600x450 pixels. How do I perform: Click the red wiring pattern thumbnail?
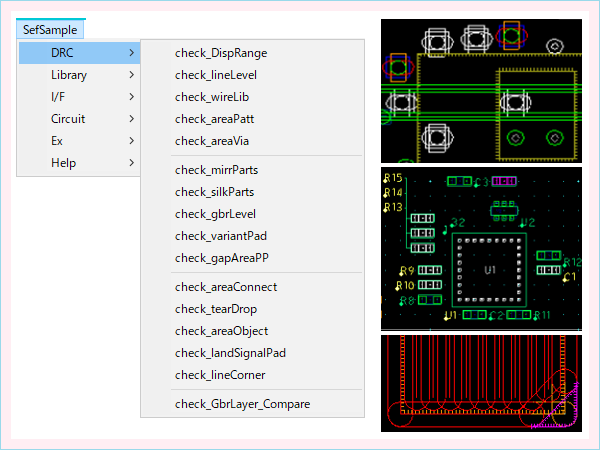click(481, 383)
